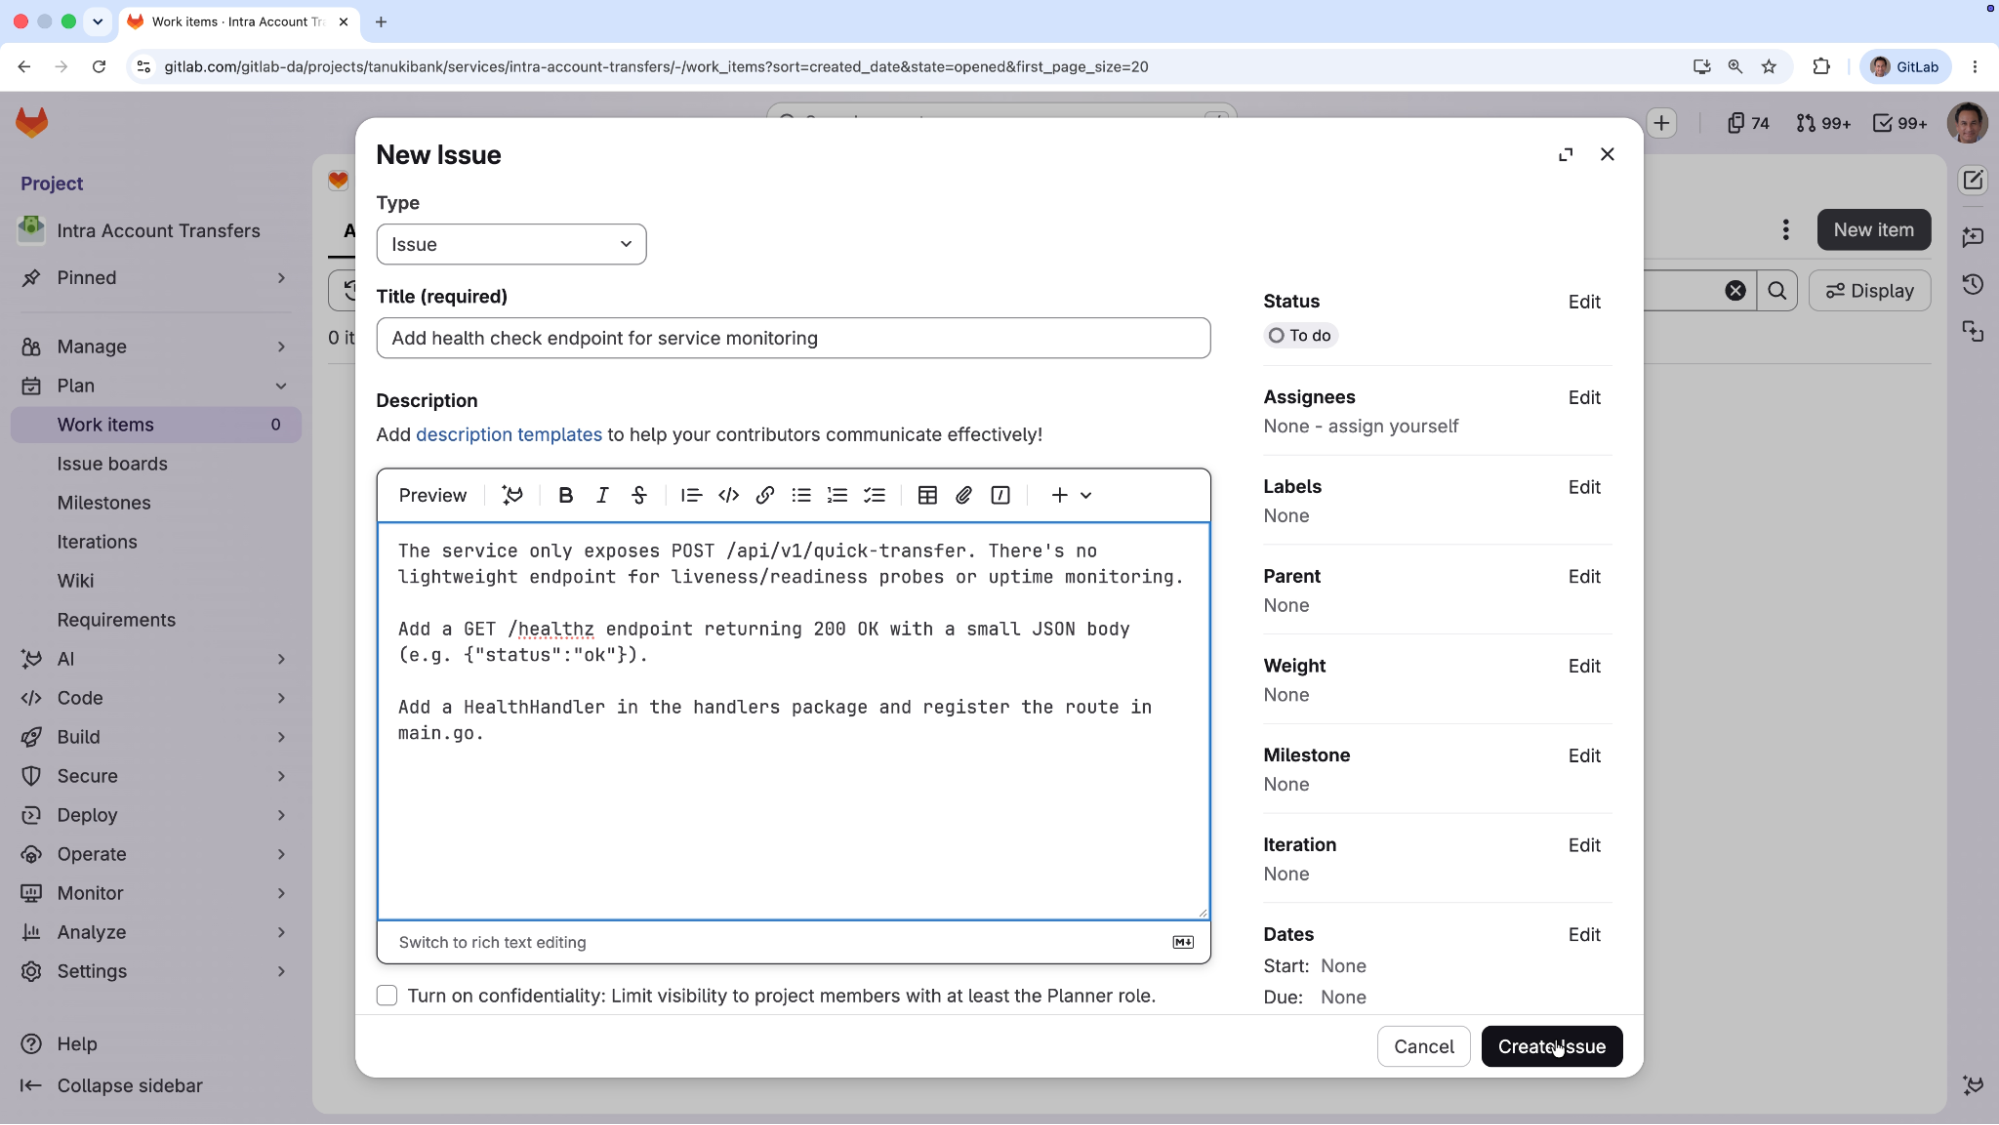Bookmark this page with the star icon
Image resolution: width=1999 pixels, height=1125 pixels.
point(1769,67)
